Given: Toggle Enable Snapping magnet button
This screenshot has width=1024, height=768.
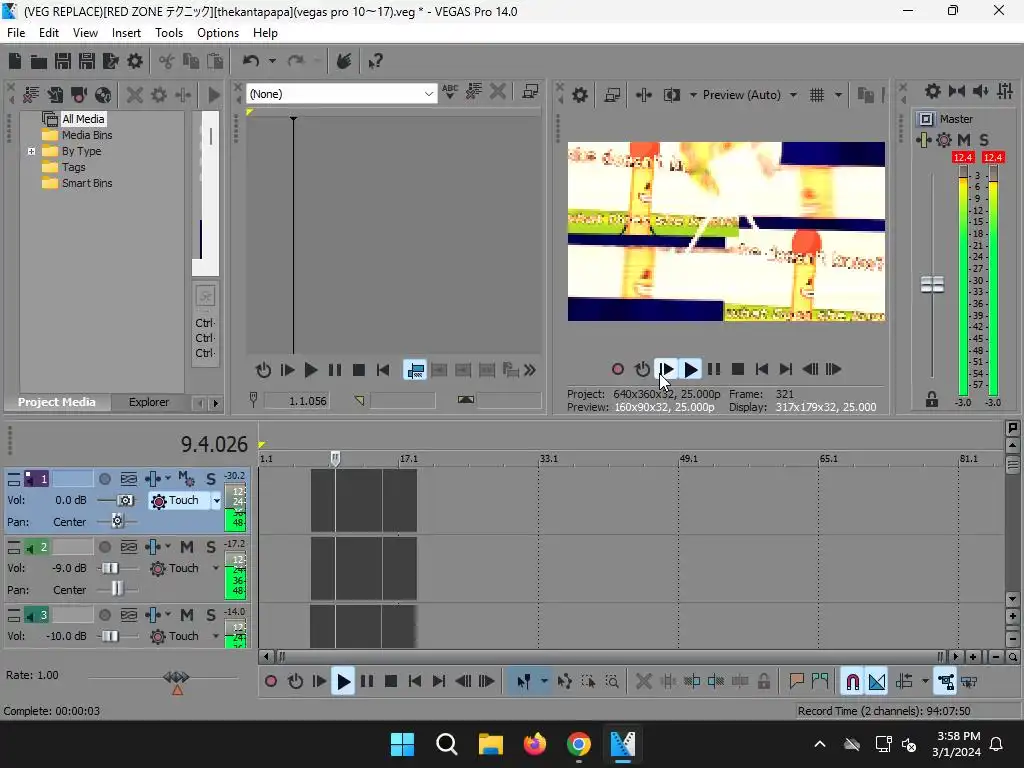Looking at the screenshot, I should click(853, 682).
